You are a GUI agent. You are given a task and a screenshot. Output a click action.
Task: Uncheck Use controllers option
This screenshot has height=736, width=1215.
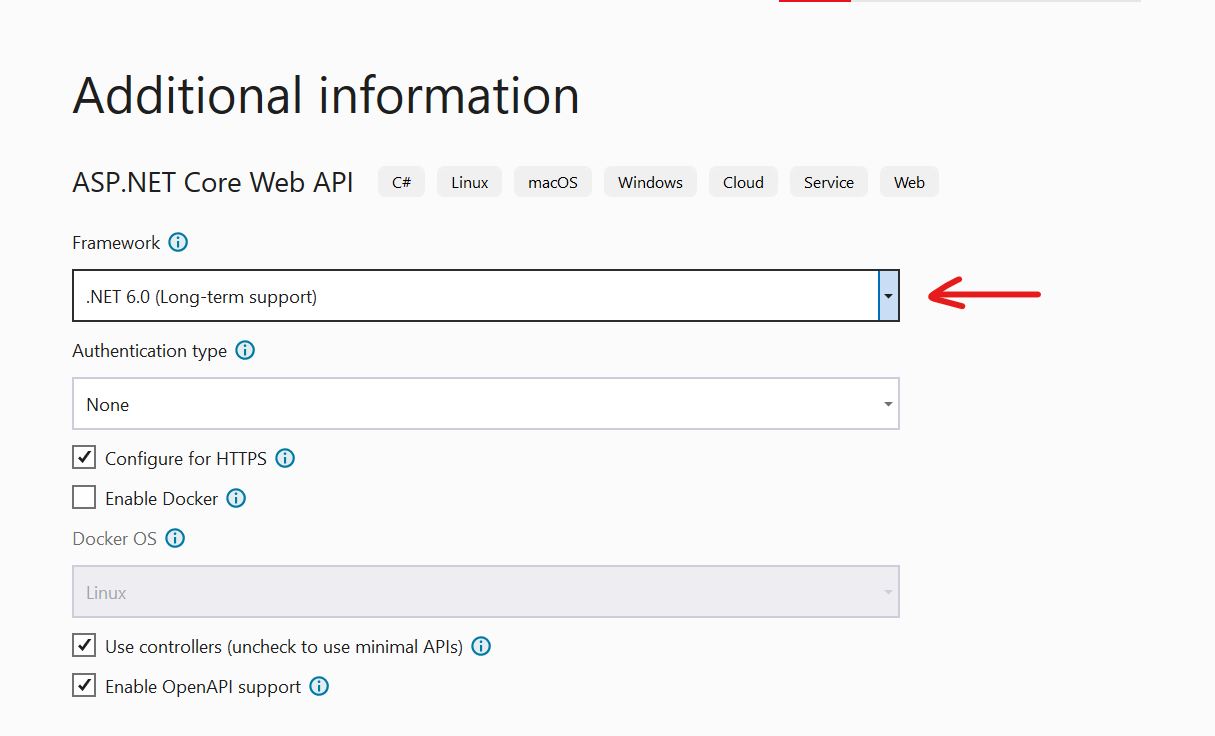(x=84, y=645)
